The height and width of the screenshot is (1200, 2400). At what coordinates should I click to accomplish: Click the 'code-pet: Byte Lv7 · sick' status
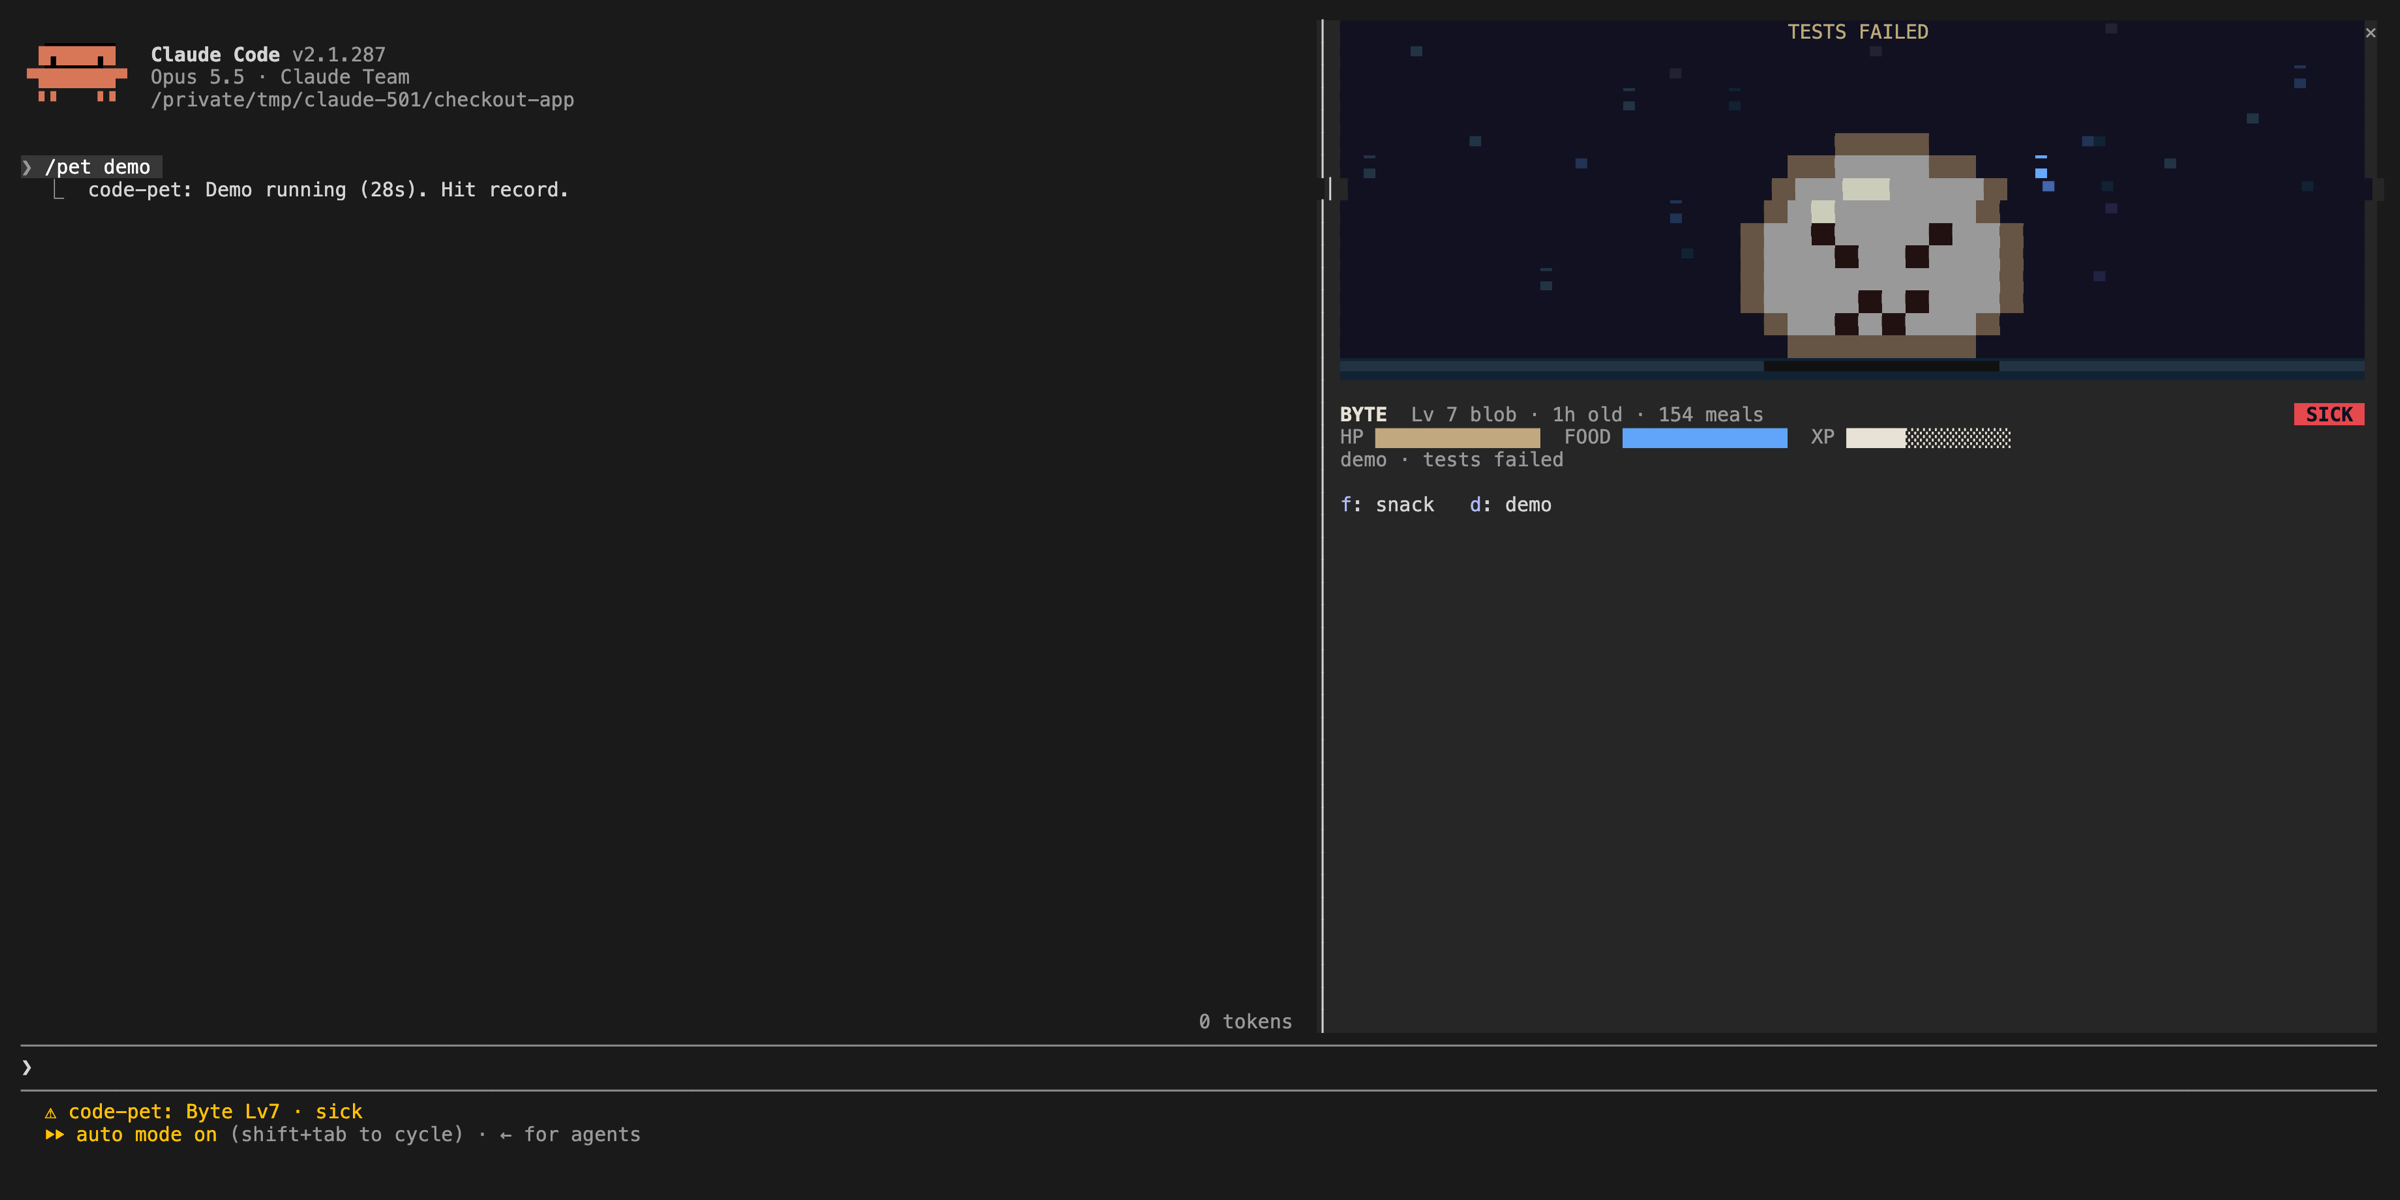[x=215, y=1112]
